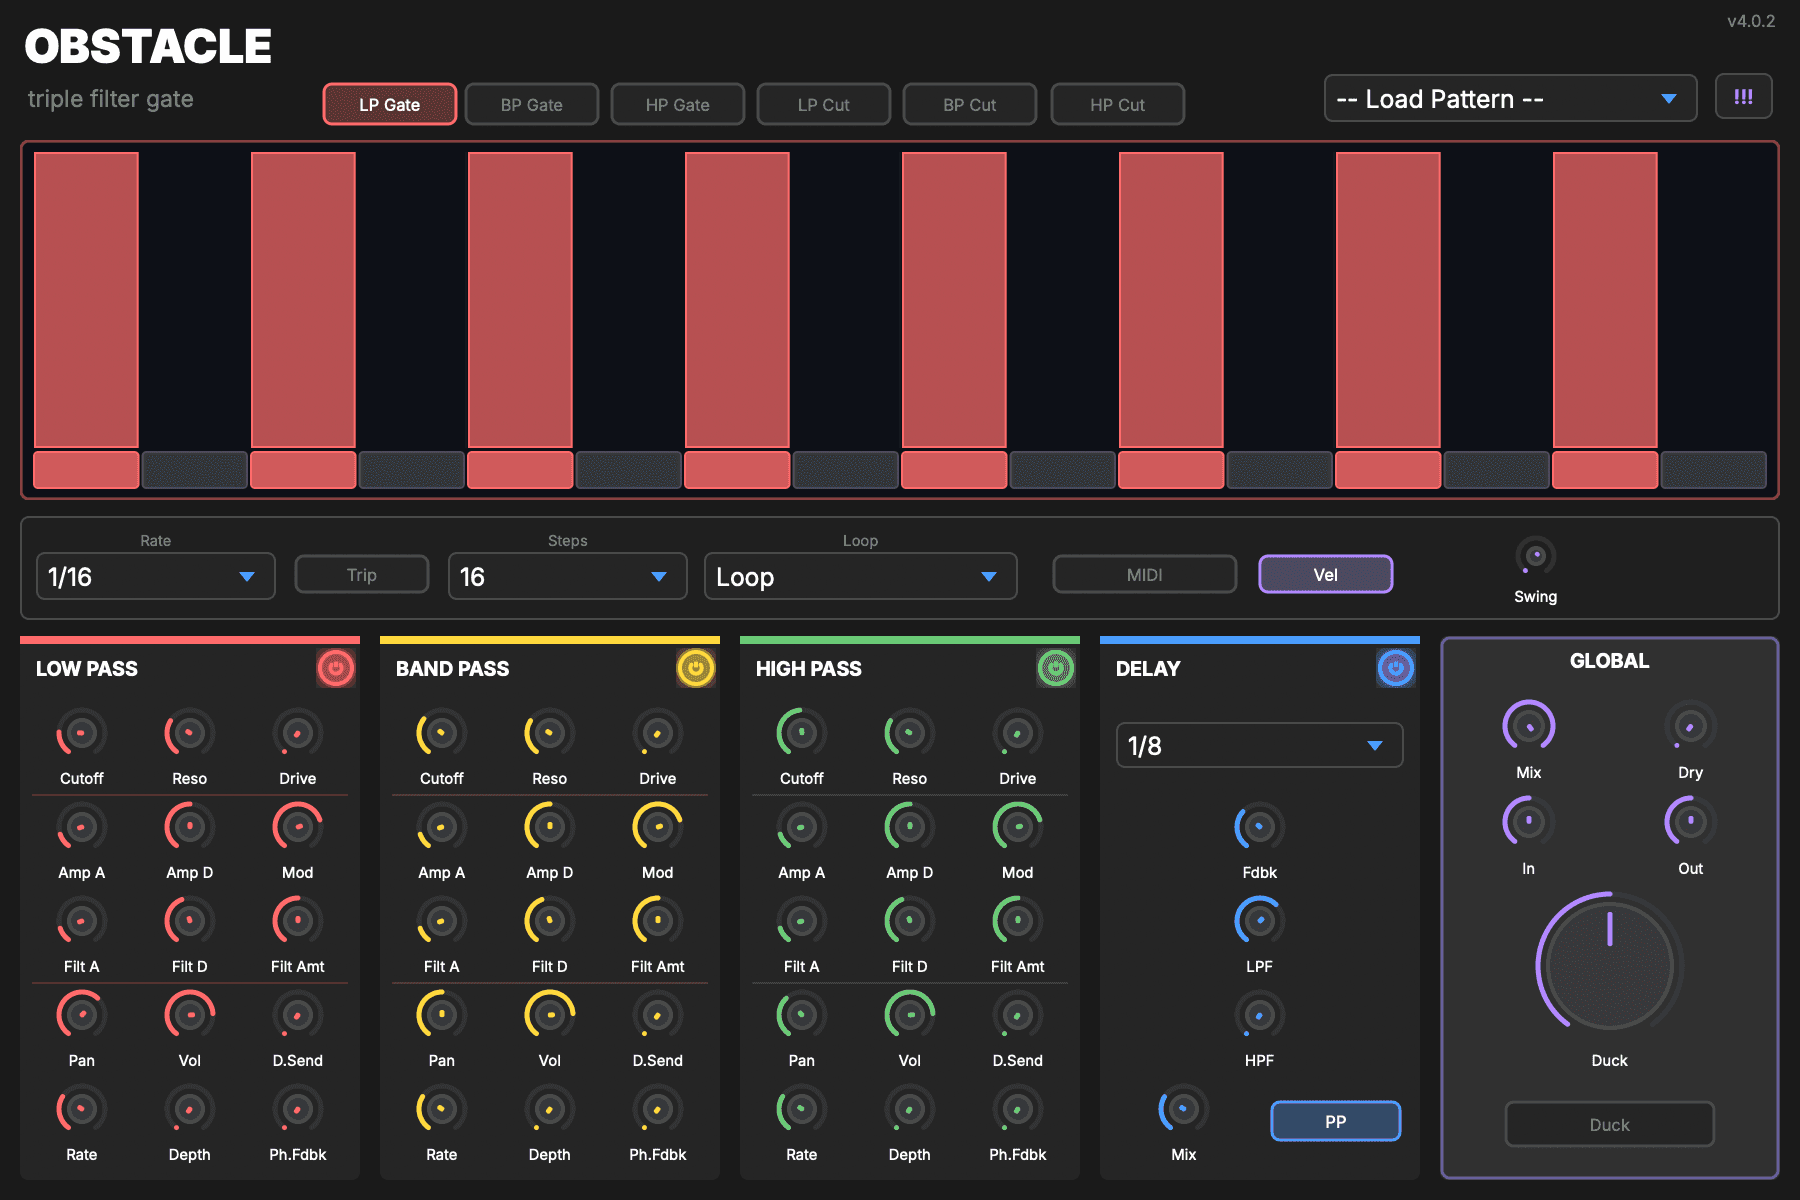The height and width of the screenshot is (1200, 1800).
Task: Toggle the Low Pass power icon
Action: [335, 668]
